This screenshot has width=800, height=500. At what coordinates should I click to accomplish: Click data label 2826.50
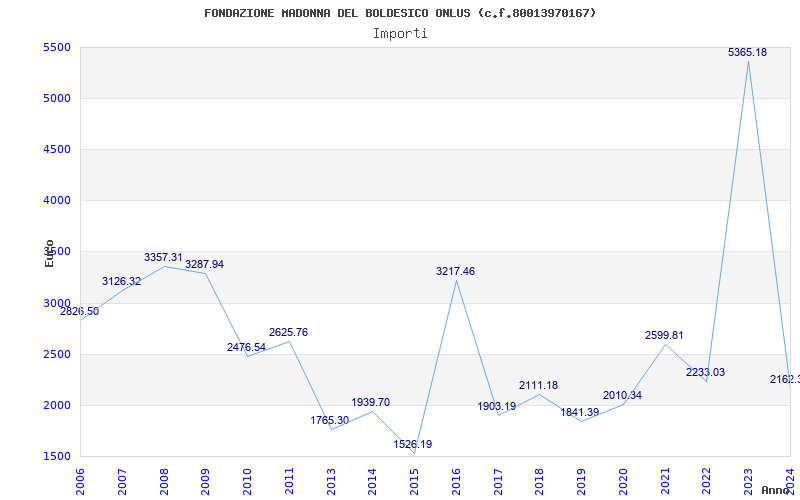(80, 311)
